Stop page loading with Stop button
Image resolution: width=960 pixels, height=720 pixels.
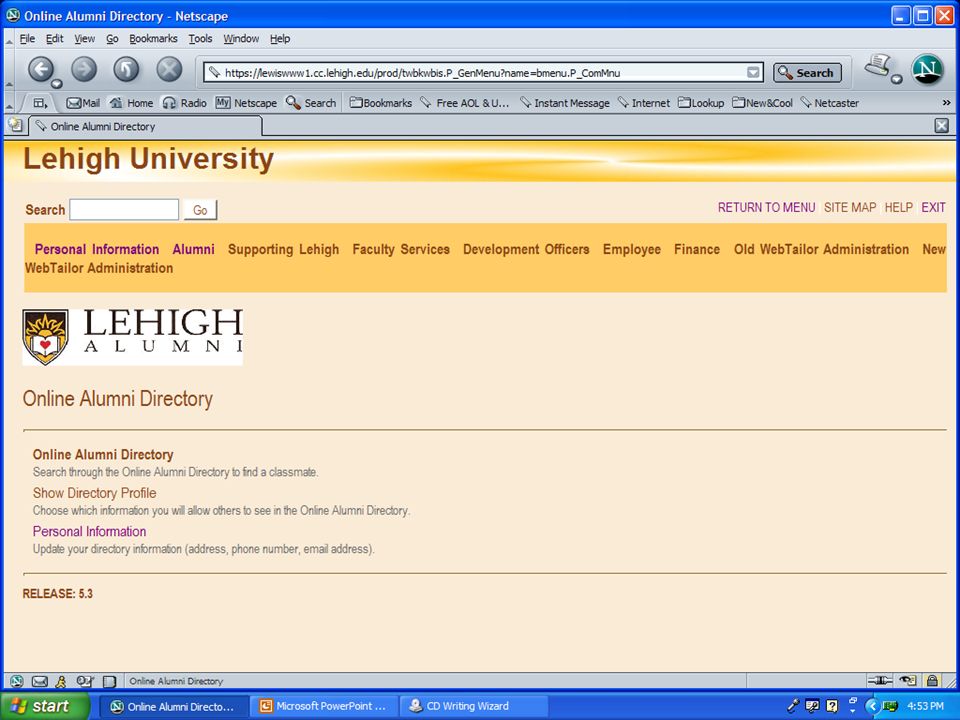pyautogui.click(x=169, y=69)
